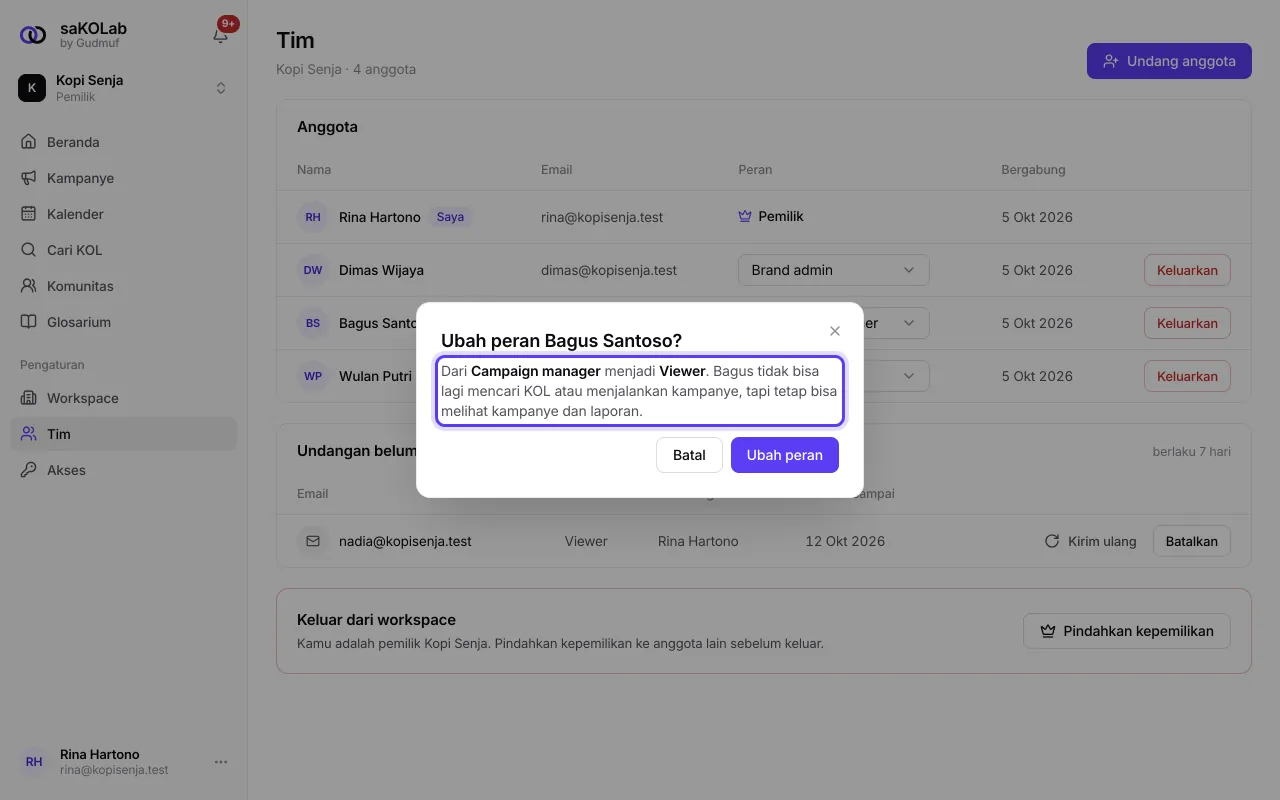Remove Wulan Putri with Keluarkan
Viewport: 1280px width, 800px height.
click(x=1187, y=376)
